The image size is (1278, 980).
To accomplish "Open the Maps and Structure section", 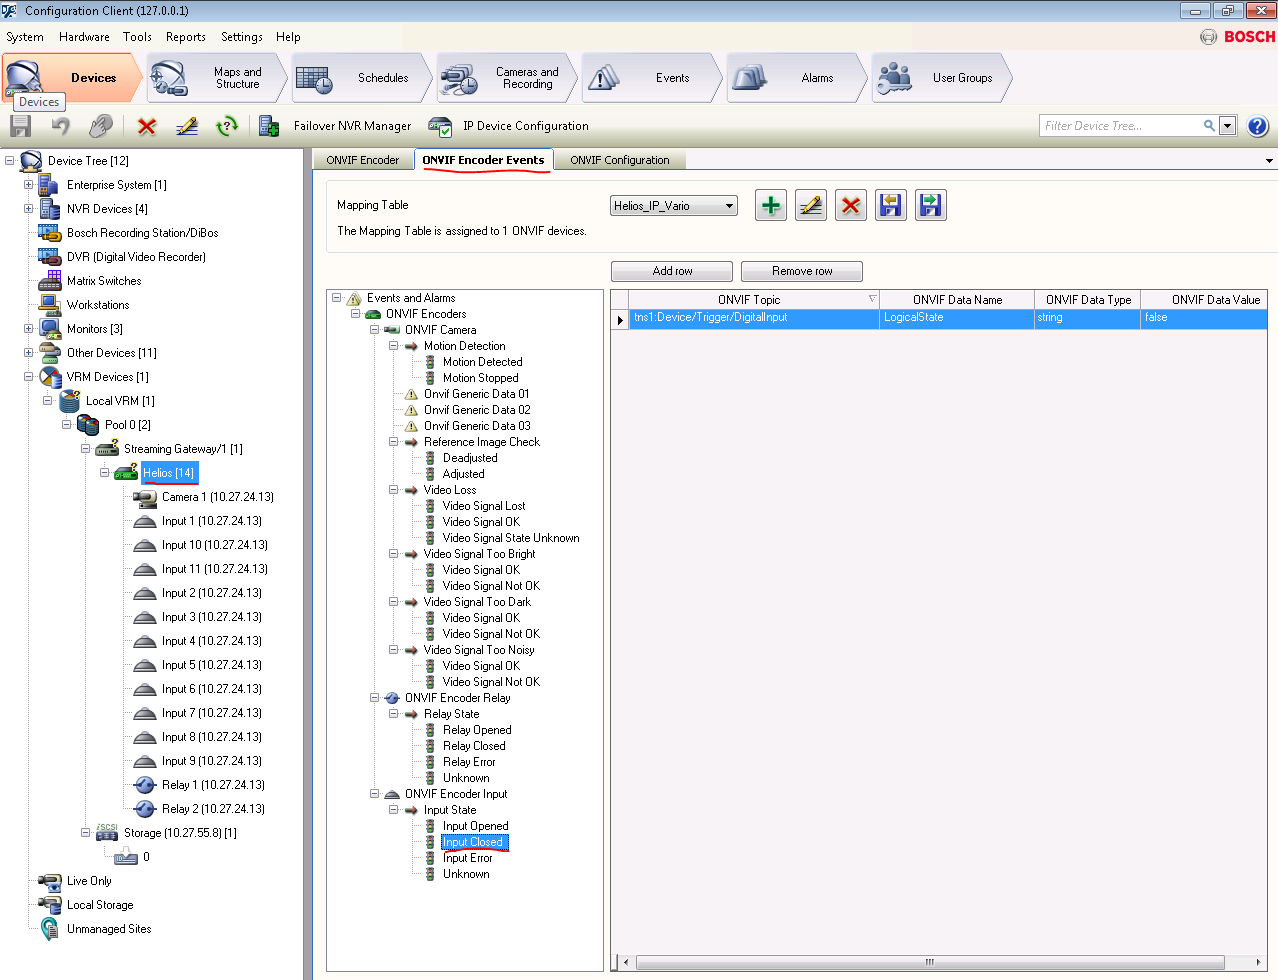I will [218, 78].
